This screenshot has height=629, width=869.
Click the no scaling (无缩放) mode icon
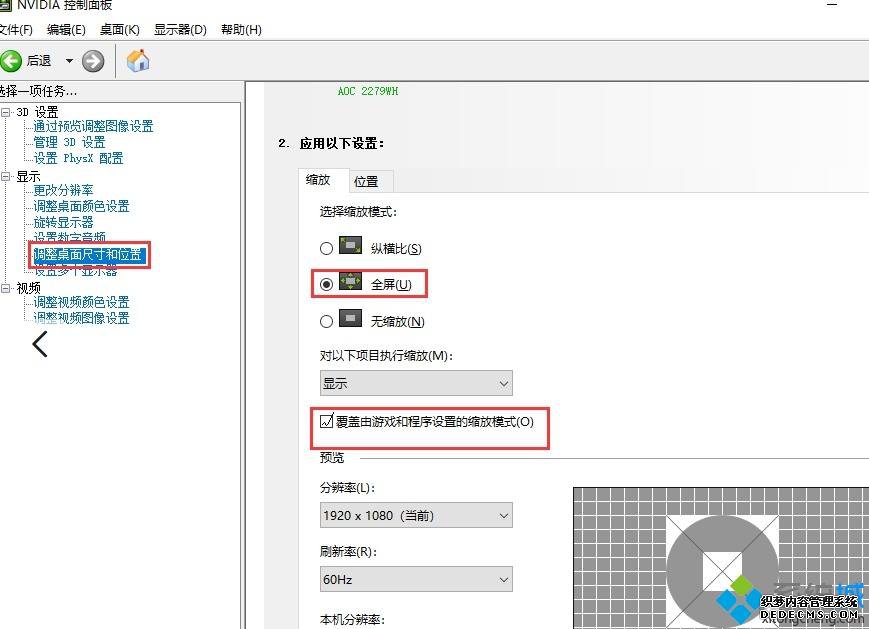click(350, 318)
